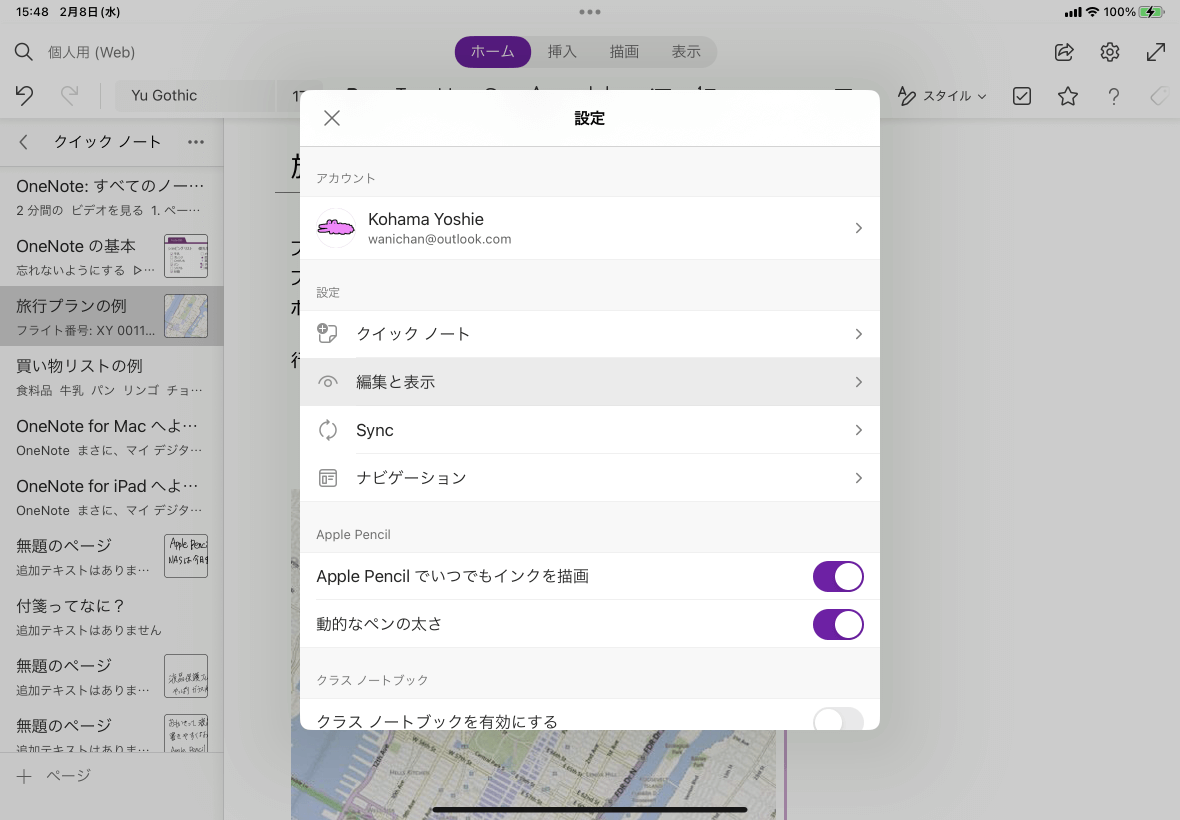
Task: Expand the Sync row chevron
Action: tap(859, 430)
